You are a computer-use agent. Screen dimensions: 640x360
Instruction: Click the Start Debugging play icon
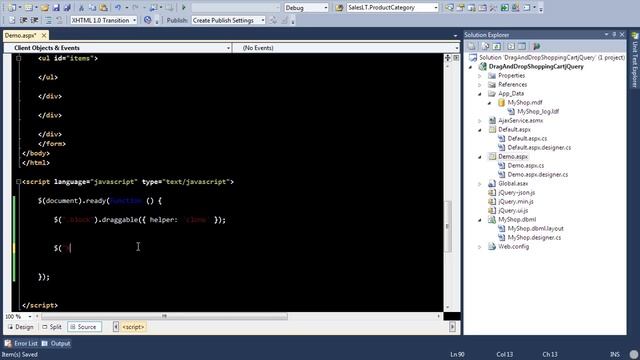coord(184,7)
